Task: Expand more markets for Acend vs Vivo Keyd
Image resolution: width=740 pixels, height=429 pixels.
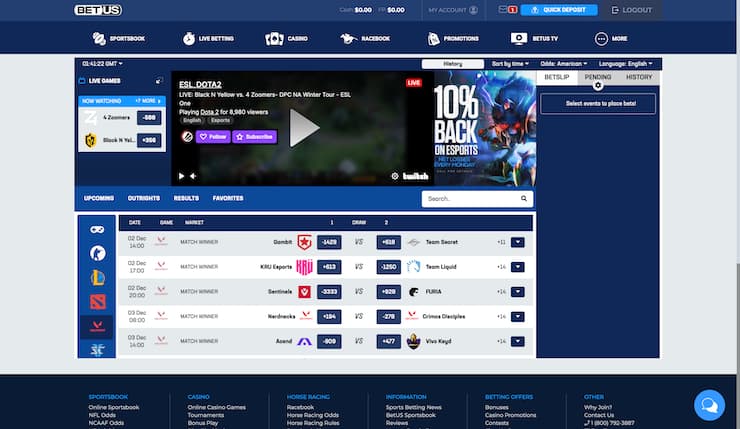Action: [517, 341]
